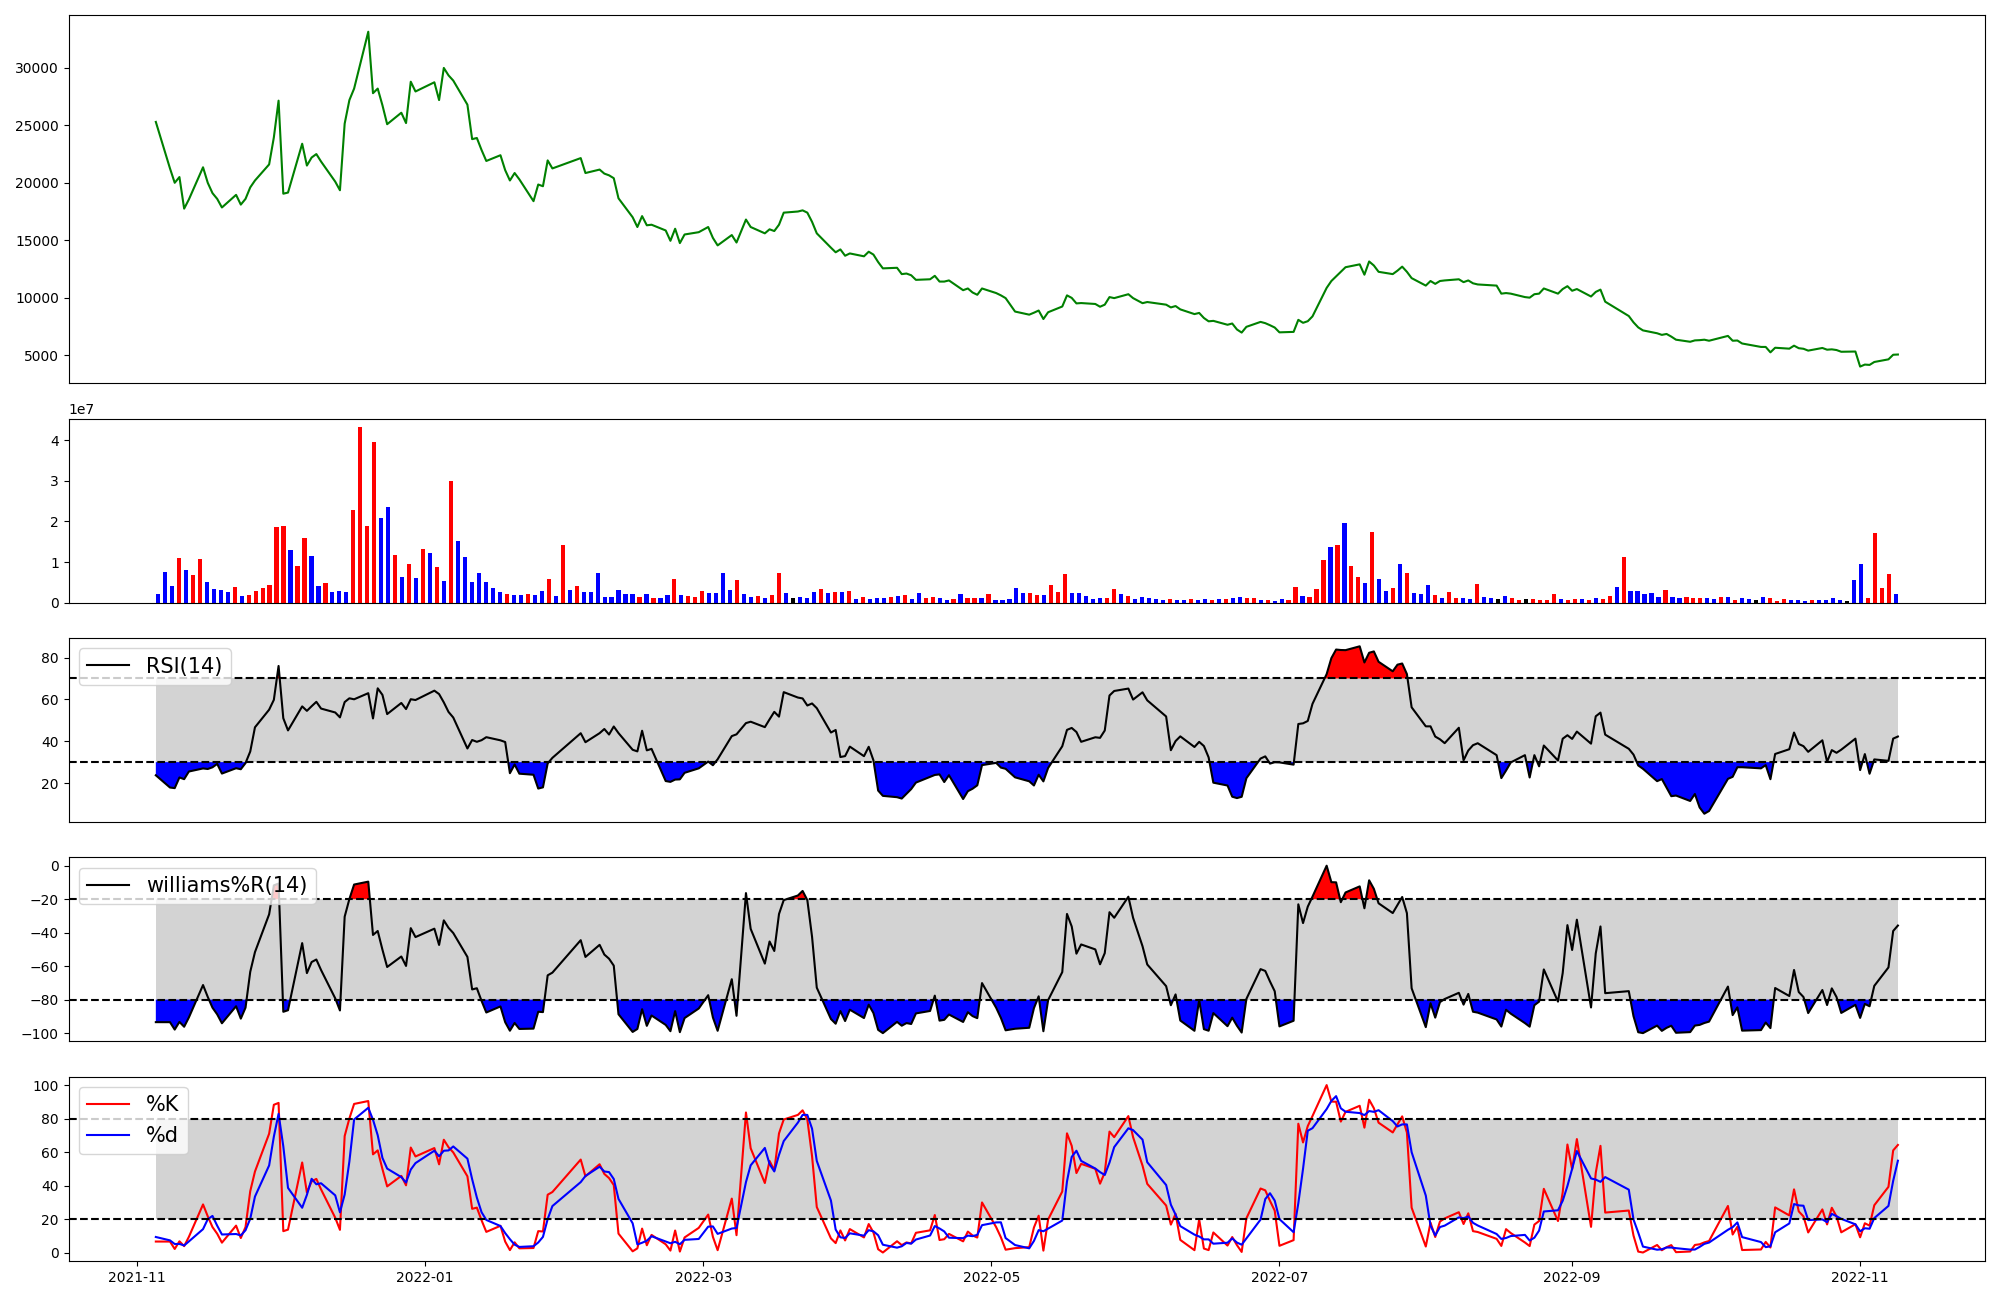Click the RSI(14) legend label
This screenshot has height=1300, width=2000.
click(x=184, y=666)
